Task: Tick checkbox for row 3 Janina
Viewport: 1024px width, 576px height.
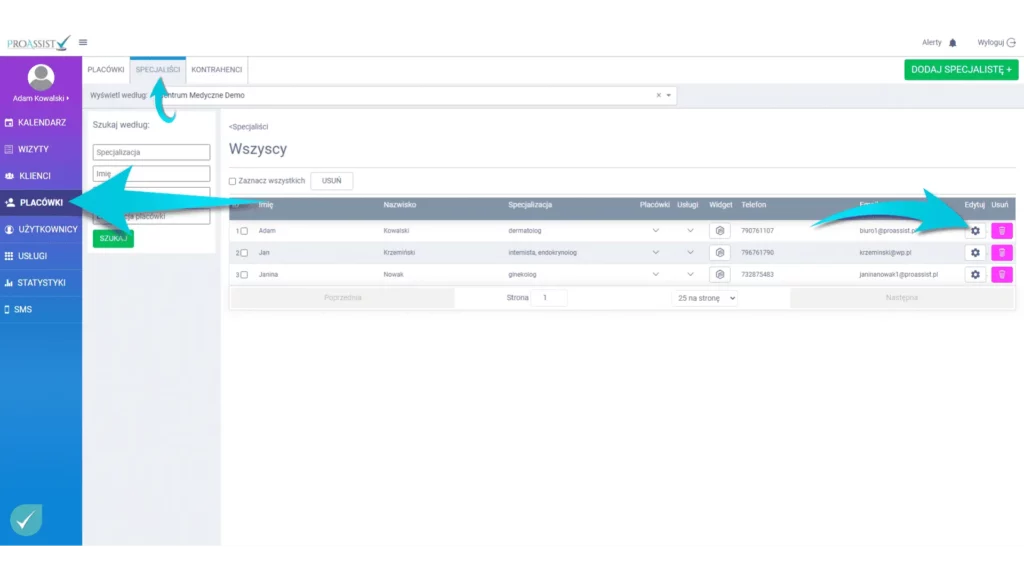Action: 244,274
